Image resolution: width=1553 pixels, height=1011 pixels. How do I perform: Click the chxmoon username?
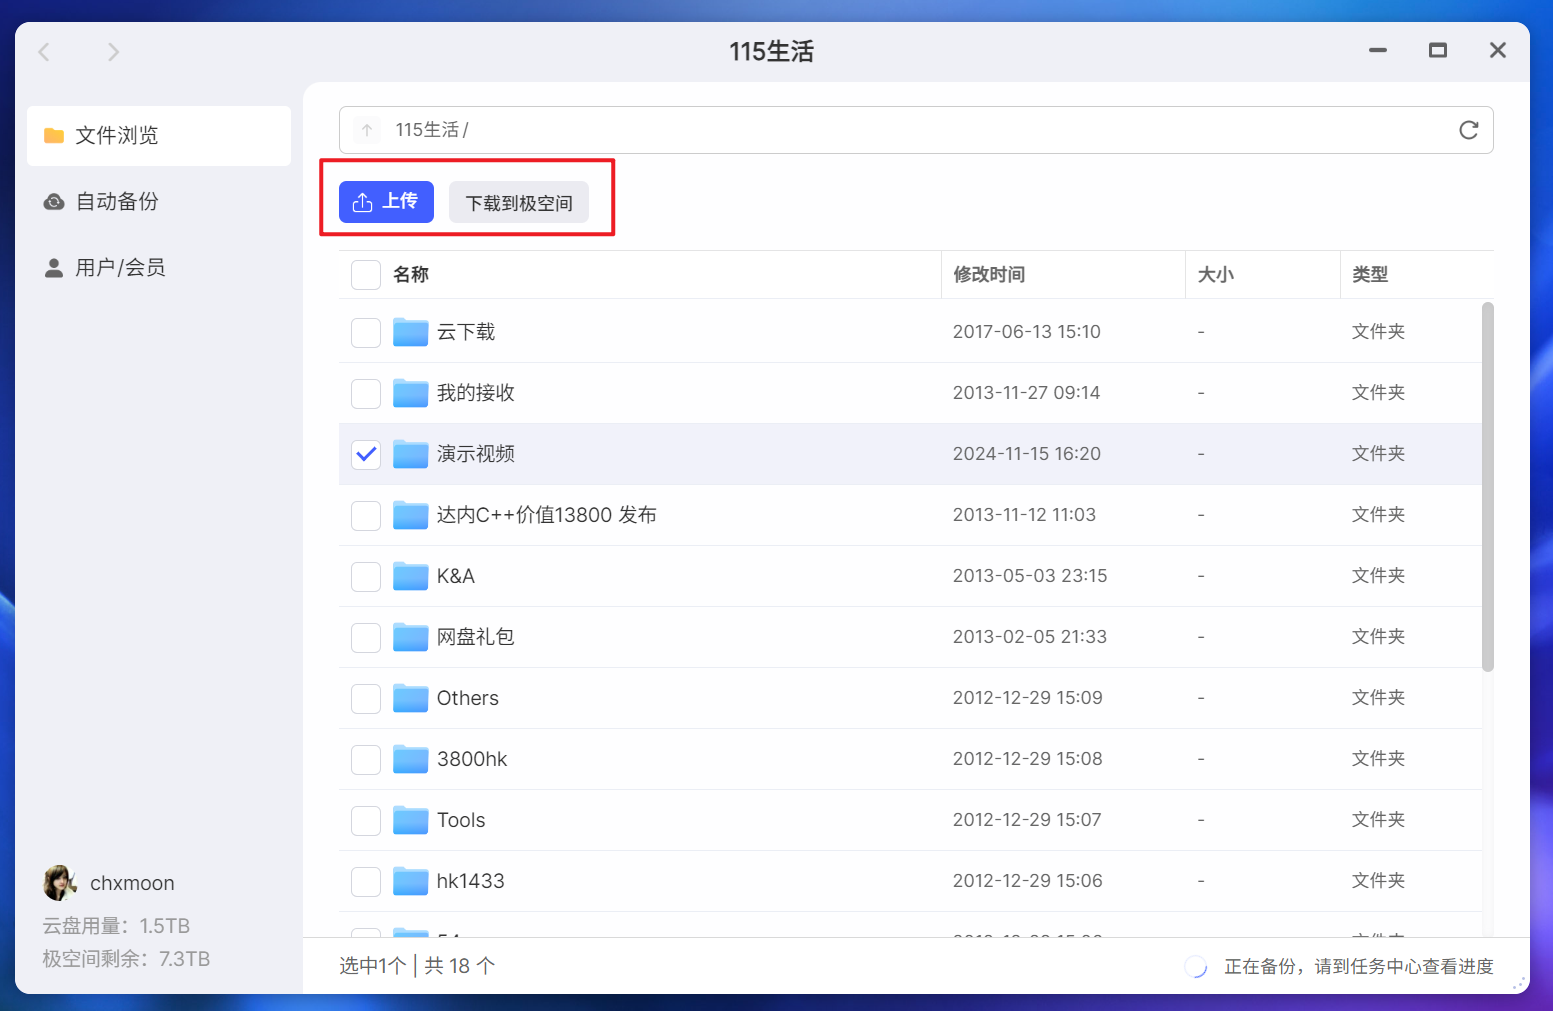pyautogui.click(x=132, y=883)
